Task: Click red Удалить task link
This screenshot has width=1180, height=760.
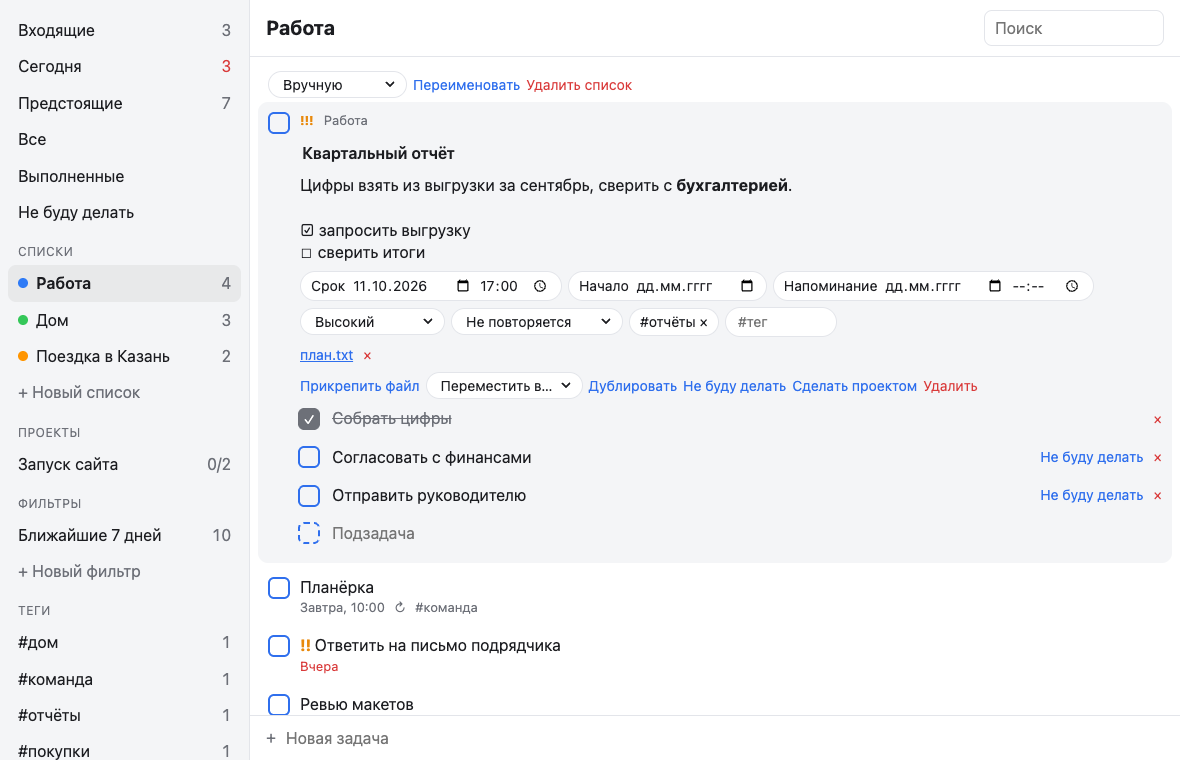Action: [950, 386]
